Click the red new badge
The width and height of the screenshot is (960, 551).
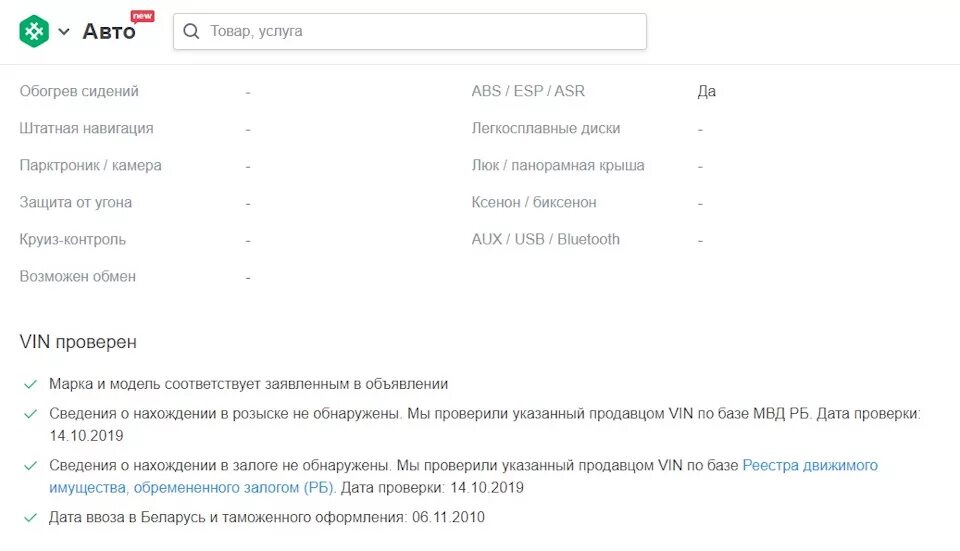pos(143,16)
